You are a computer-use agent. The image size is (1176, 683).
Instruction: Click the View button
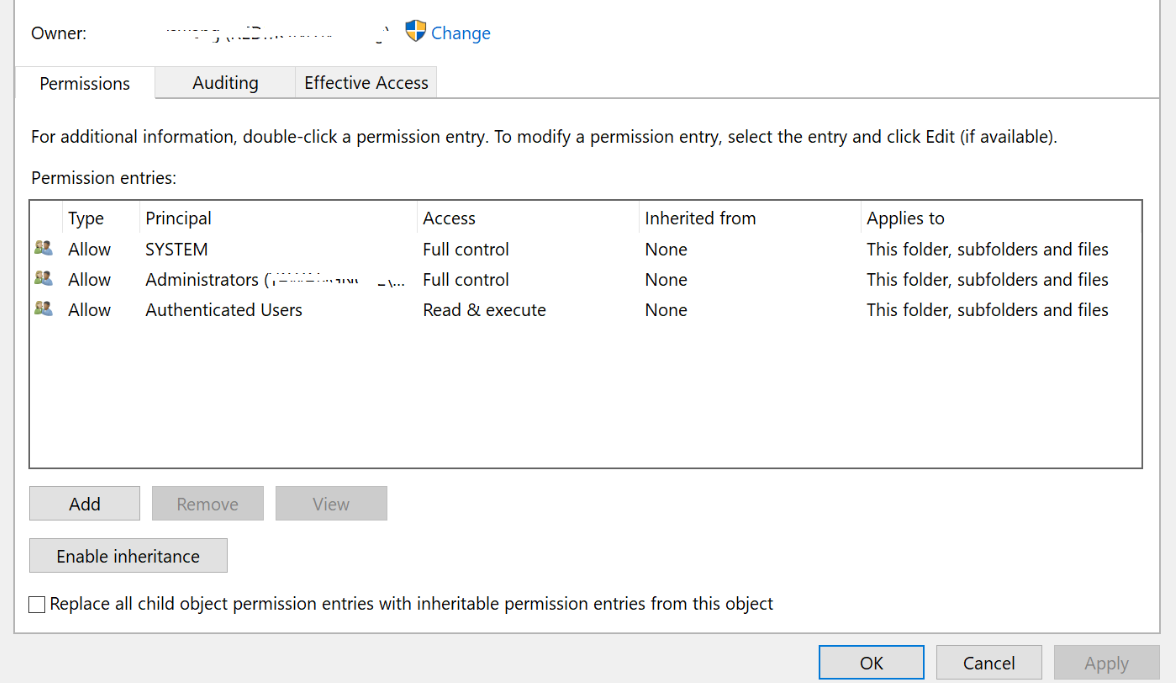coord(331,503)
